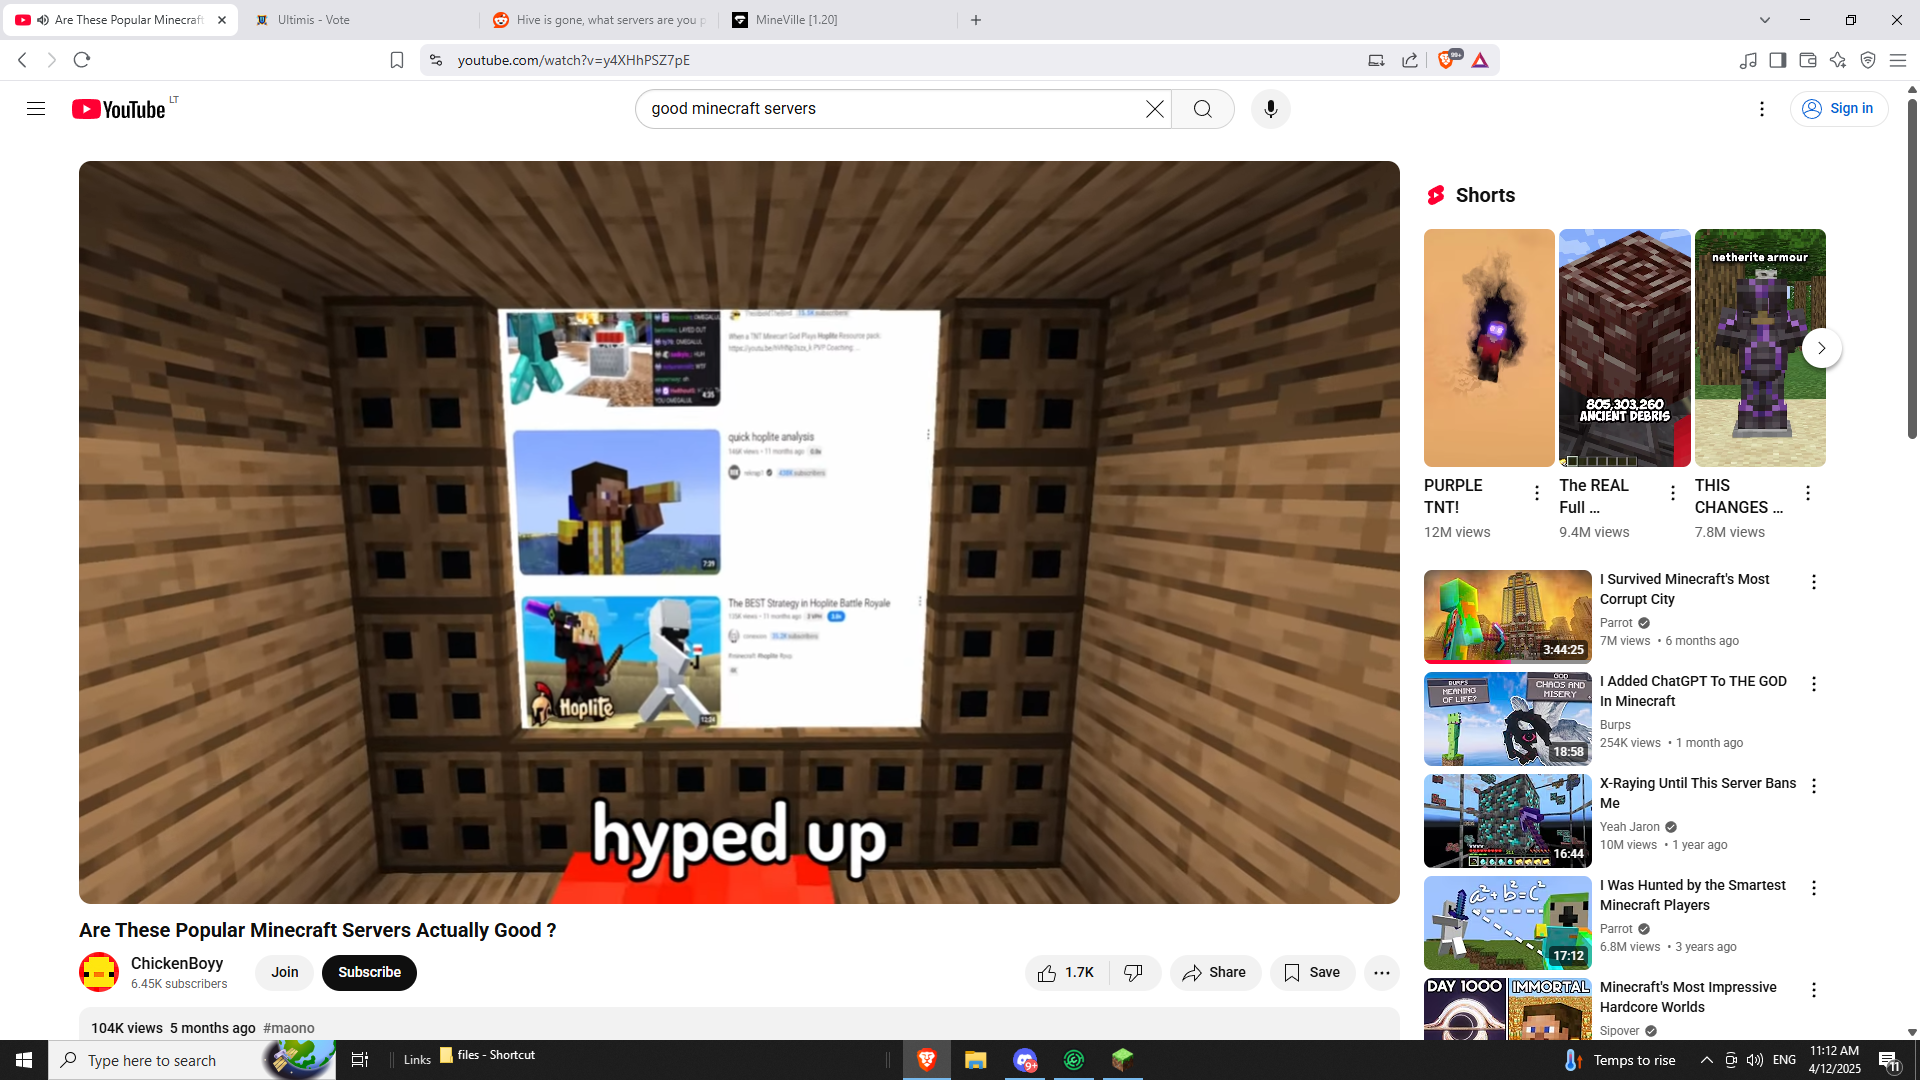The image size is (1920, 1080).
Task: Click the Brave Rewards triangle icon
Action: tap(1480, 60)
